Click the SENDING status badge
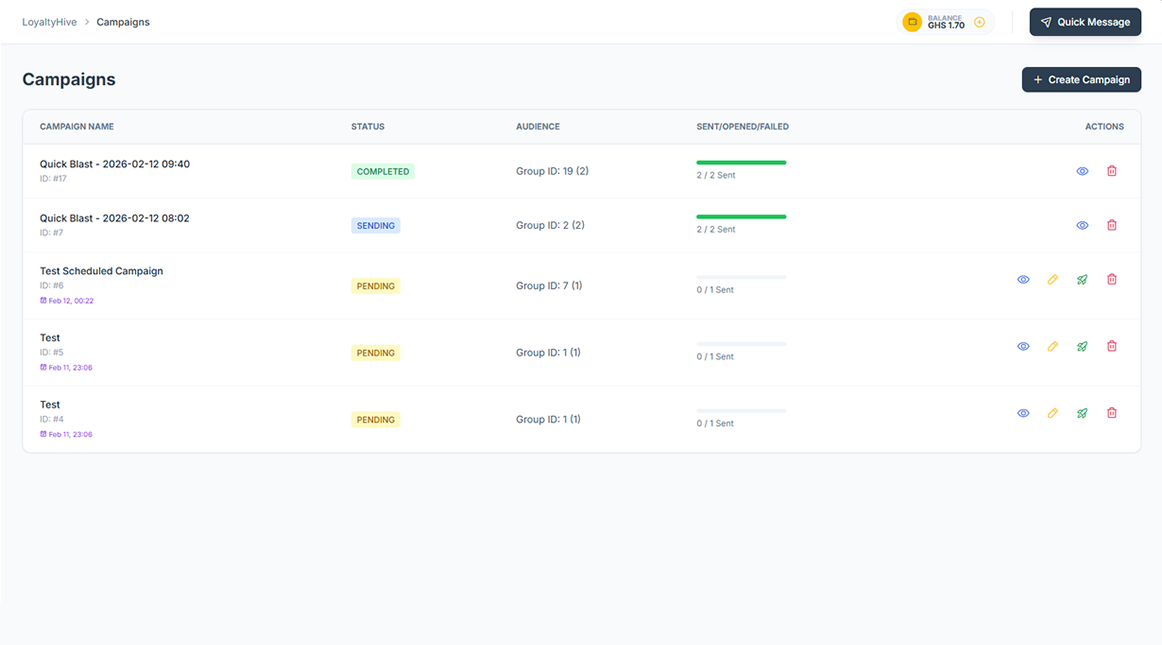 (375, 225)
